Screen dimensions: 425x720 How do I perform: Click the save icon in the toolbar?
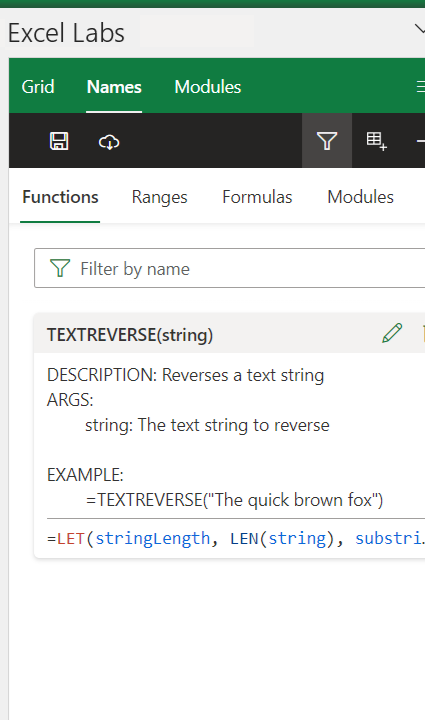tap(59, 141)
